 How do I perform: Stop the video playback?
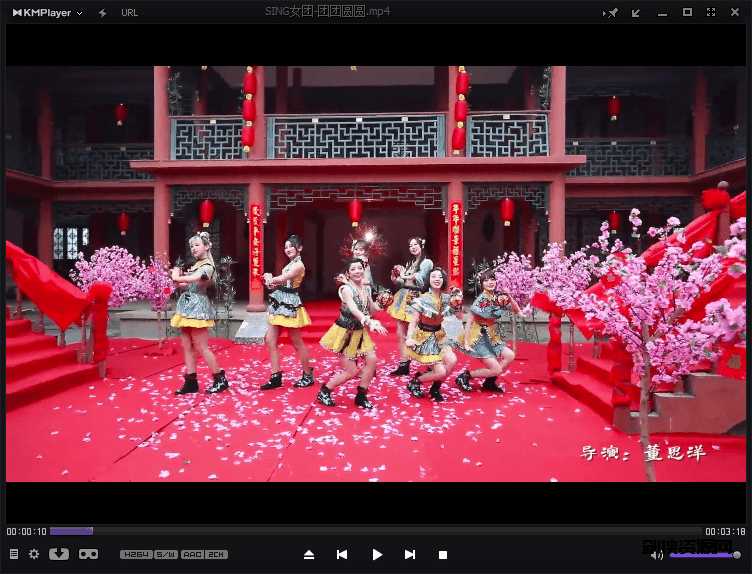coord(443,554)
